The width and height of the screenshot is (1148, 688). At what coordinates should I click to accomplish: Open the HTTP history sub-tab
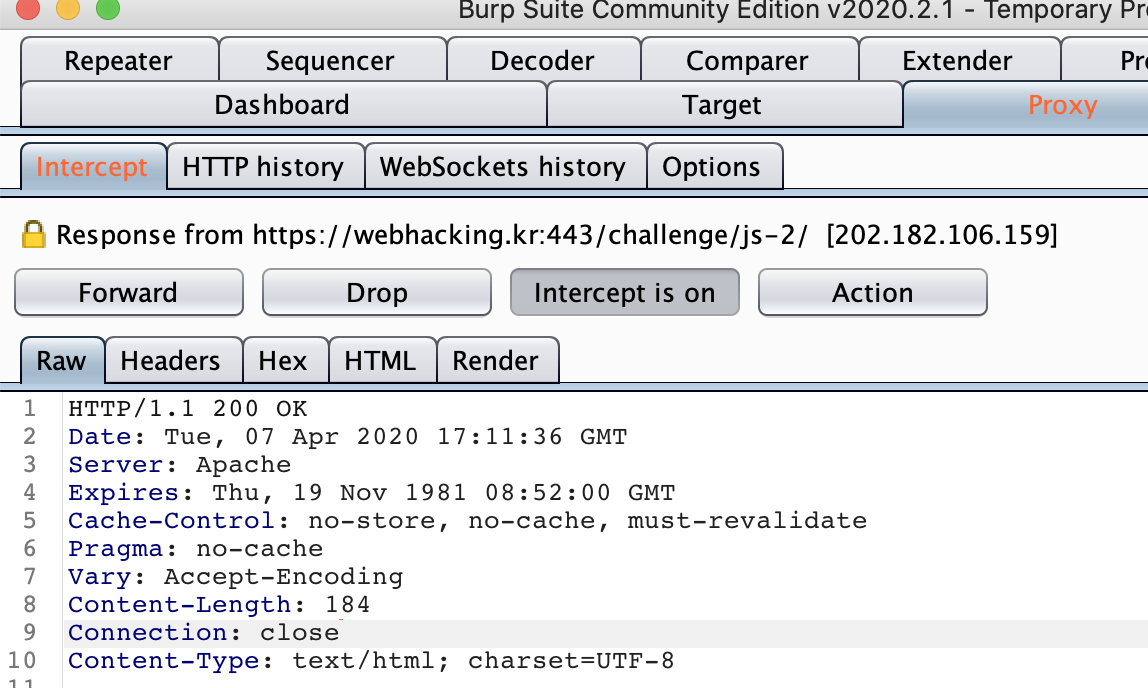pyautogui.click(x=265, y=167)
